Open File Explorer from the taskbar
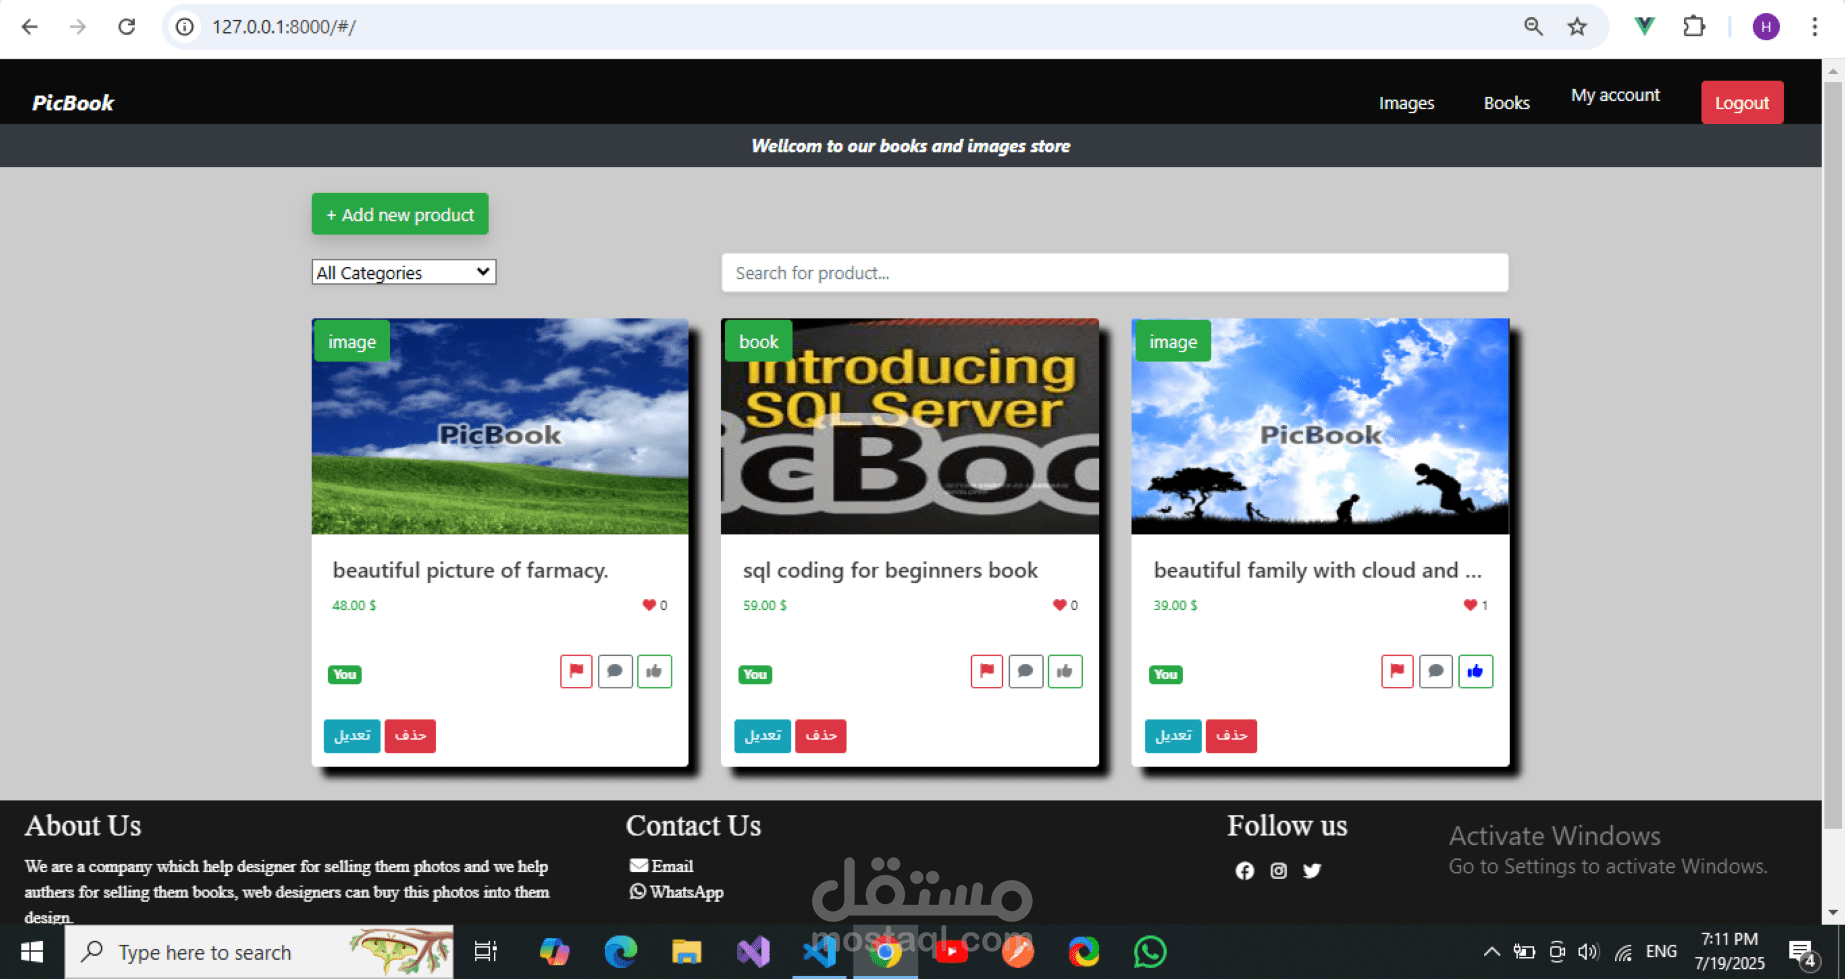Viewport: 1845px width, 979px height. 687,952
